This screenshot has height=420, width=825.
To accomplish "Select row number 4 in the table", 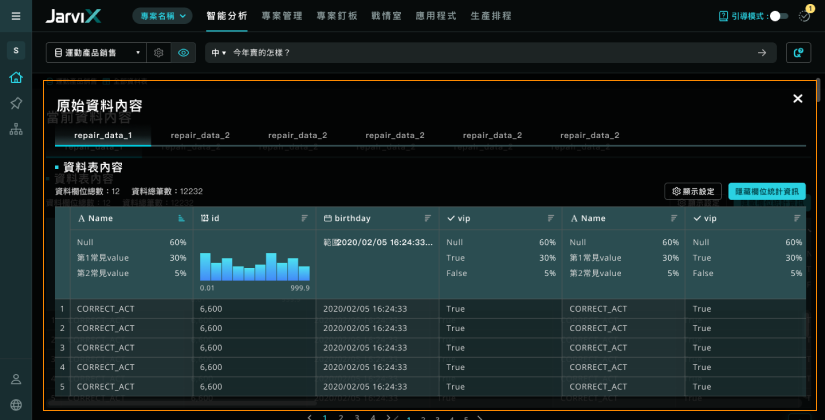I will [62, 367].
